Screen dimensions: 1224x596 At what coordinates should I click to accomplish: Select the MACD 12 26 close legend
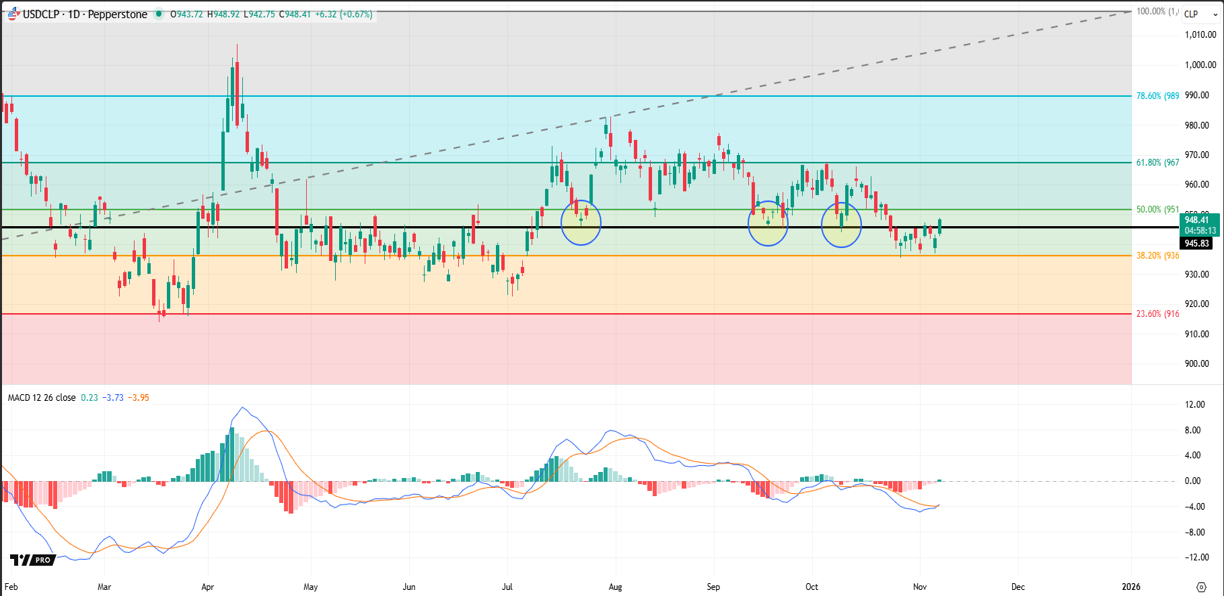(40, 397)
